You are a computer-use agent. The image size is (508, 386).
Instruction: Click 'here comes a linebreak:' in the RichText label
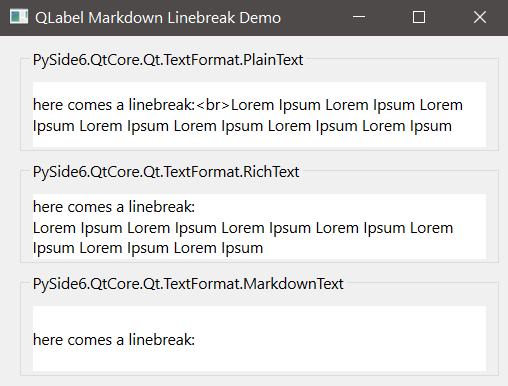(114, 207)
